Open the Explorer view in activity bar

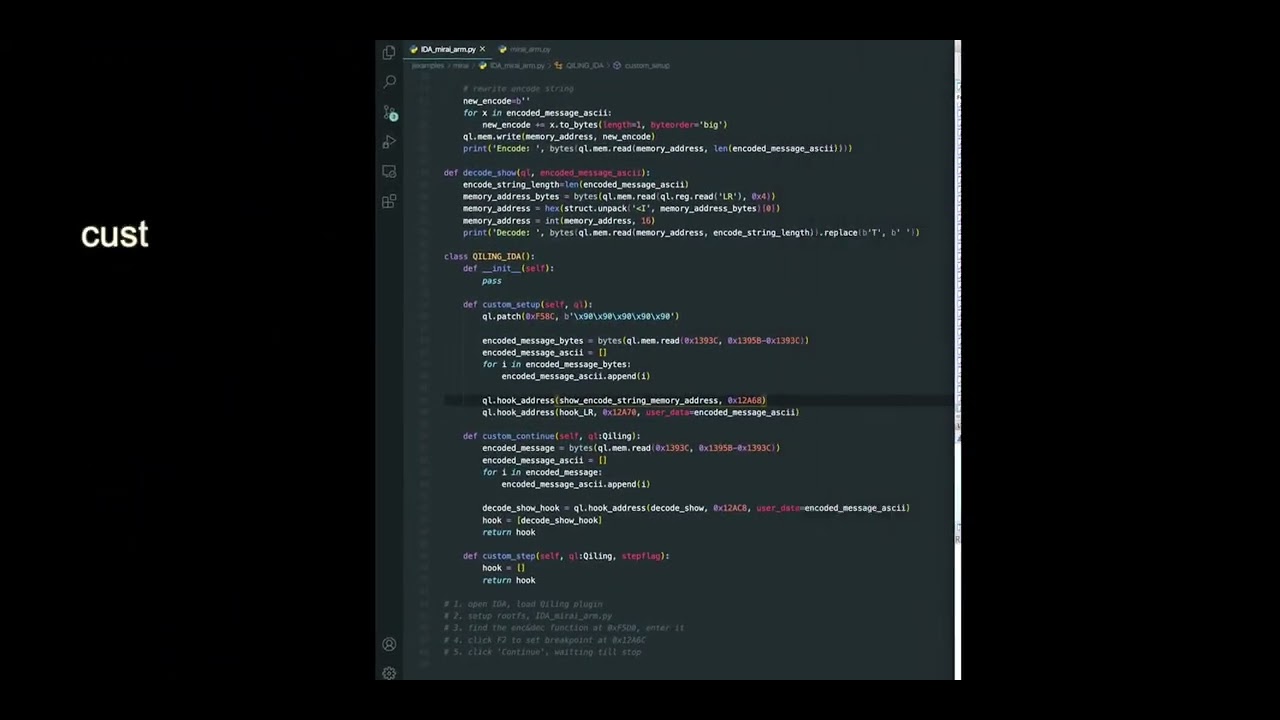pyautogui.click(x=389, y=52)
